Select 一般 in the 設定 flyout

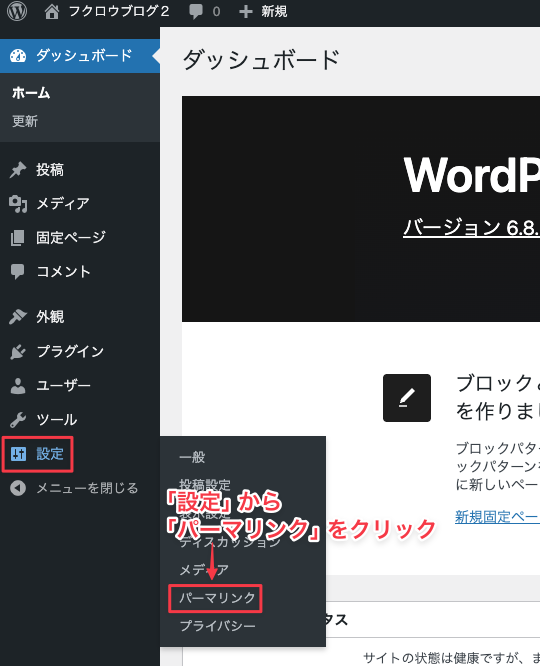pyautogui.click(x=192, y=457)
